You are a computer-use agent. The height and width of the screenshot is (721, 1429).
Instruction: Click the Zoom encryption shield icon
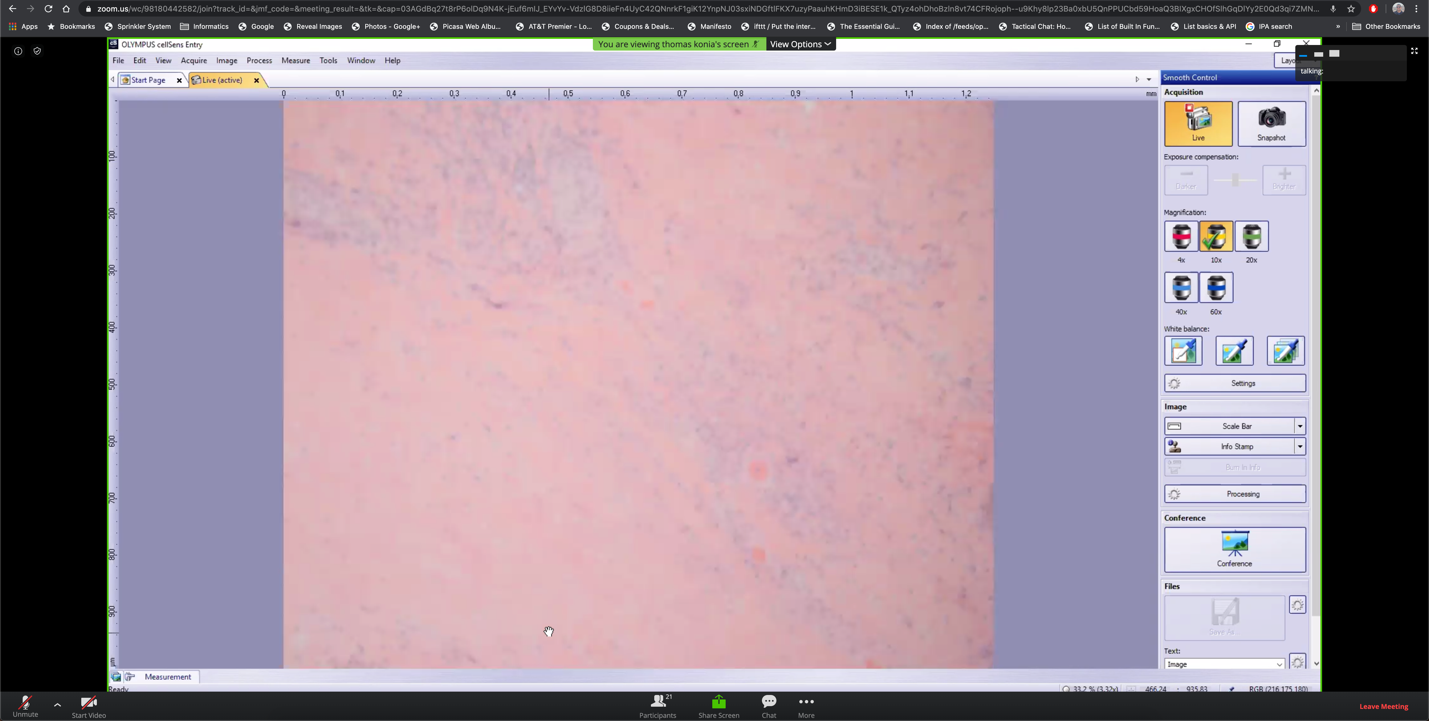37,51
